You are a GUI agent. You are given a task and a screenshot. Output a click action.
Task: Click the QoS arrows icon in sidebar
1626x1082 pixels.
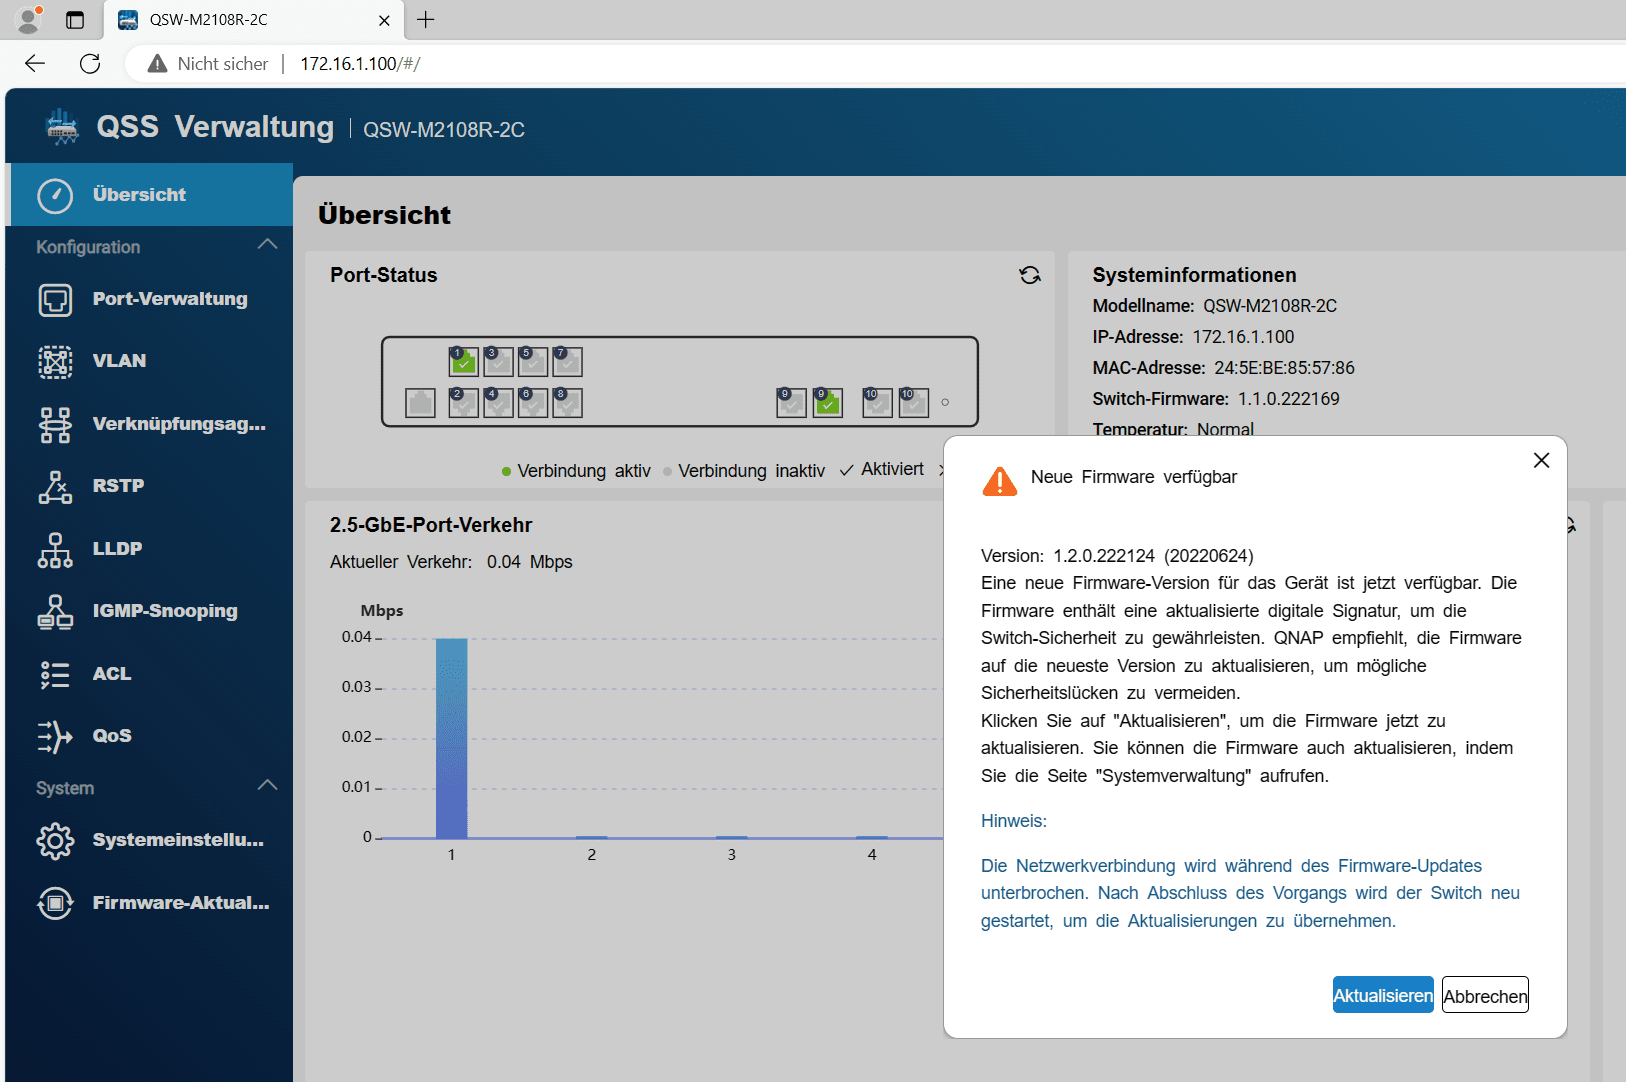tap(55, 736)
